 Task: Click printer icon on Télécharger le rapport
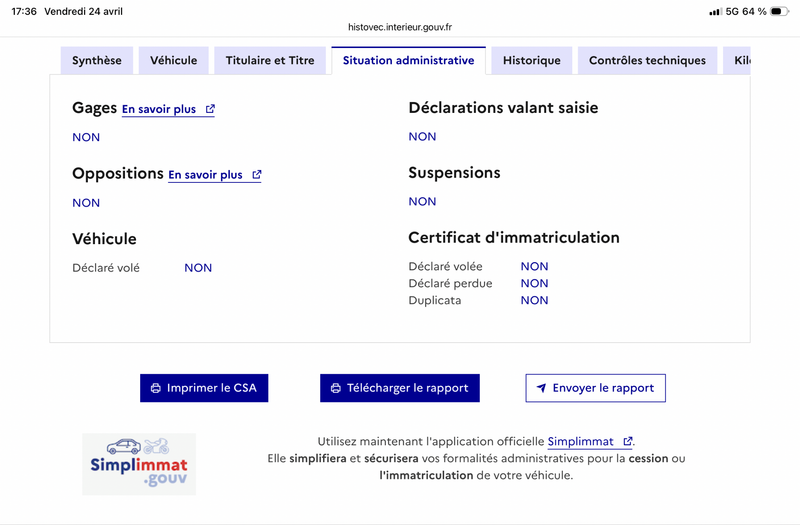pyautogui.click(x=336, y=388)
